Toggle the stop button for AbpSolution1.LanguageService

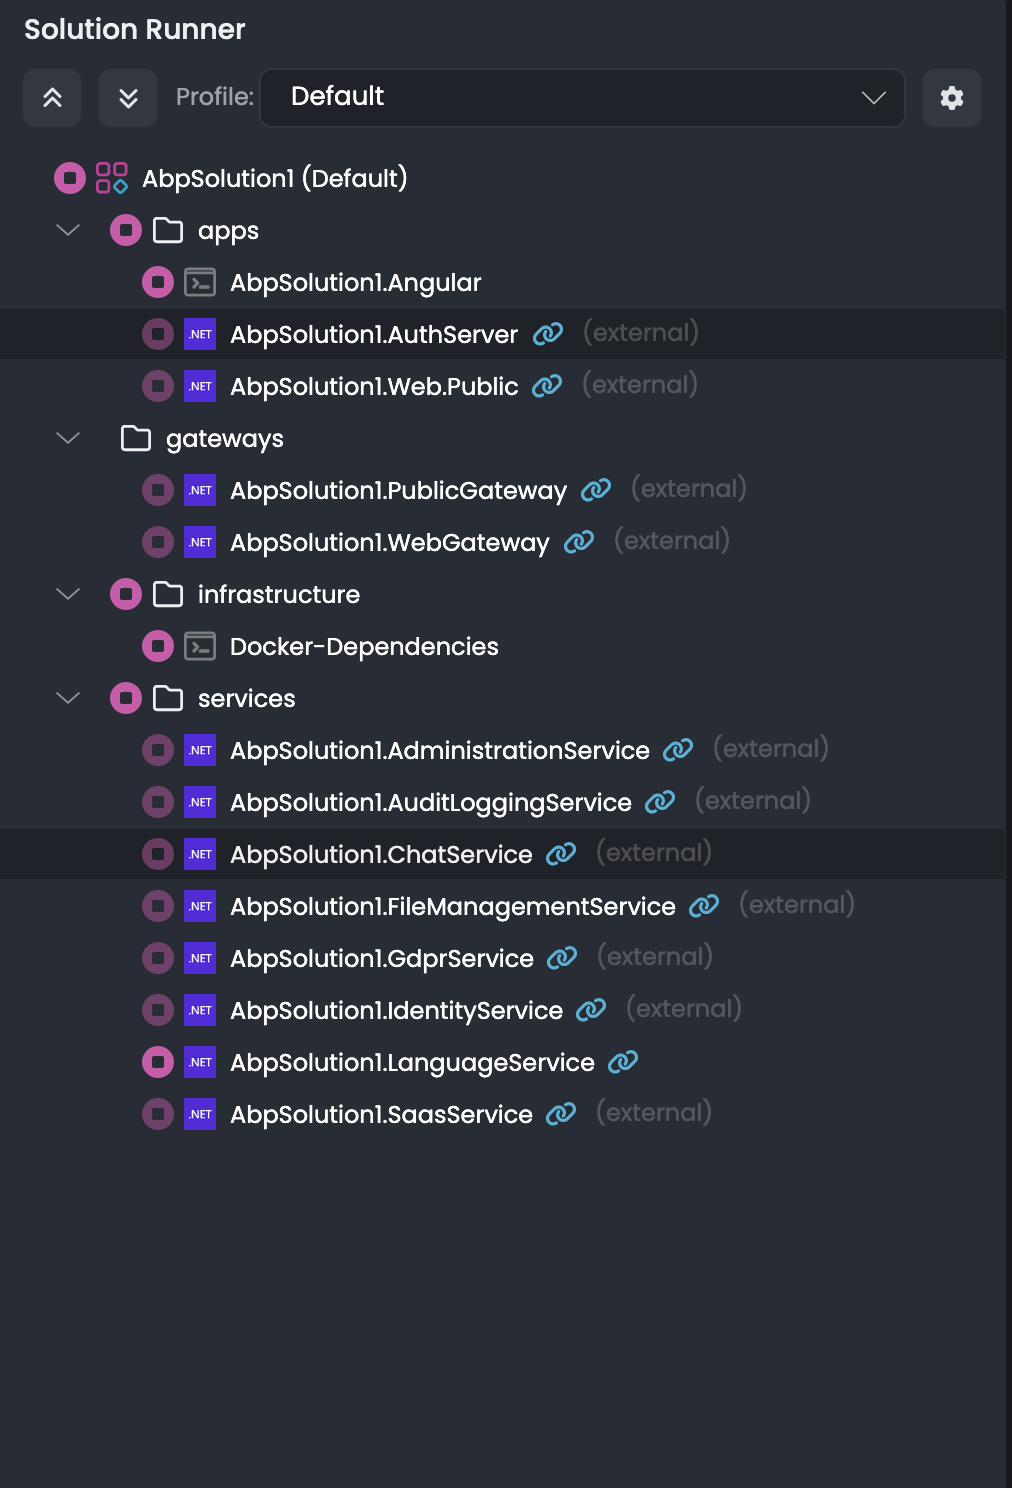tap(158, 1062)
